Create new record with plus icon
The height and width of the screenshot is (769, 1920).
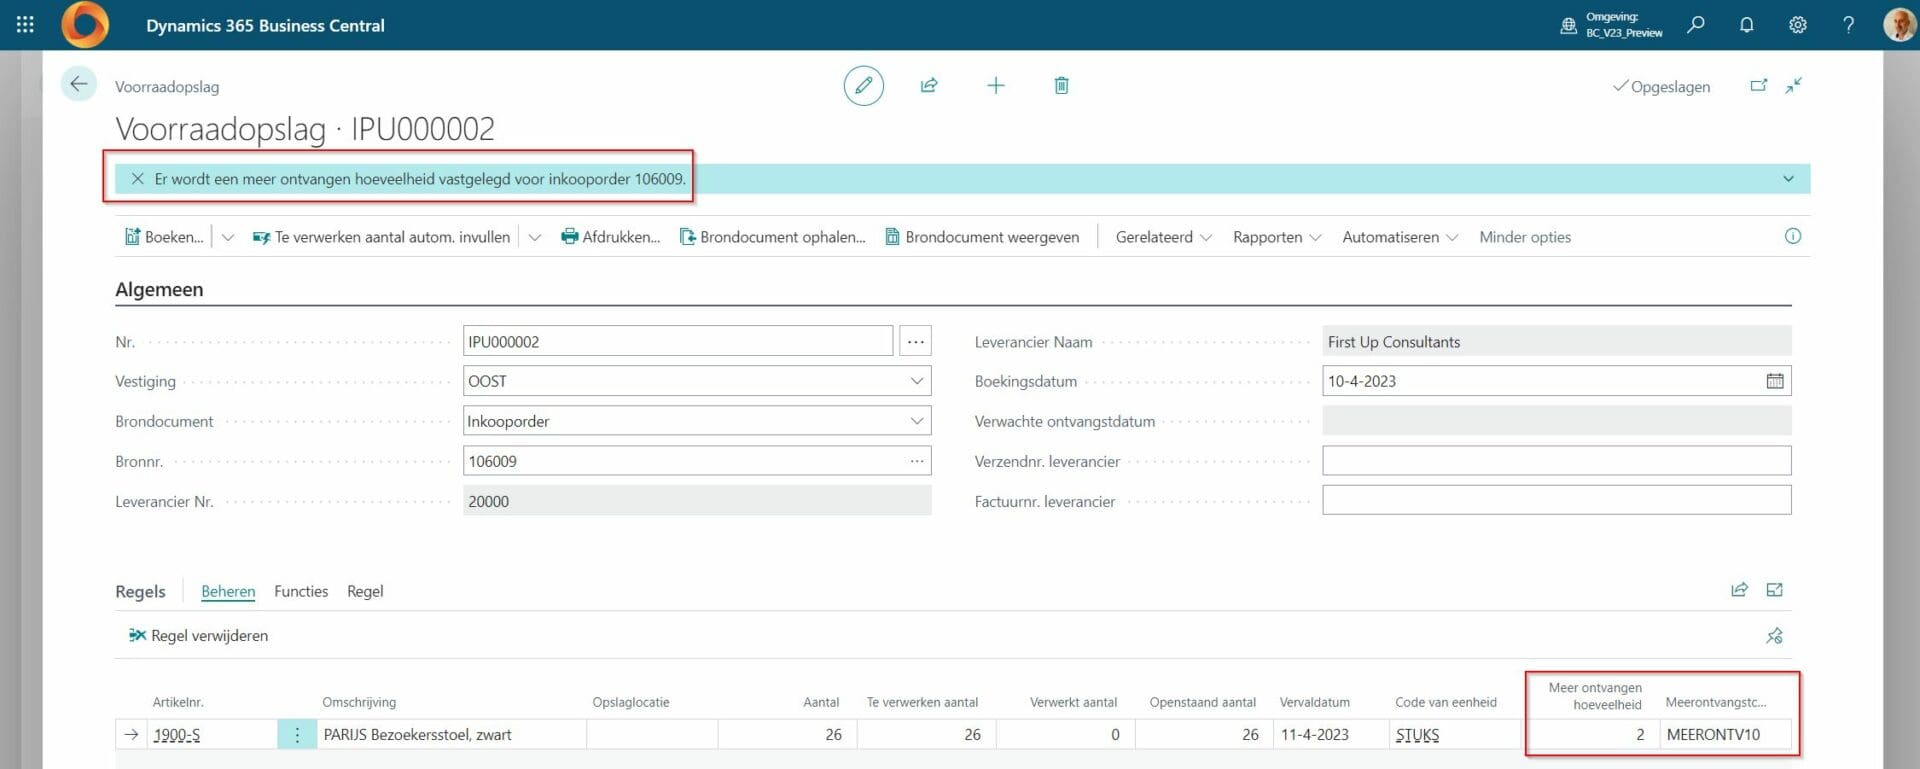[996, 86]
